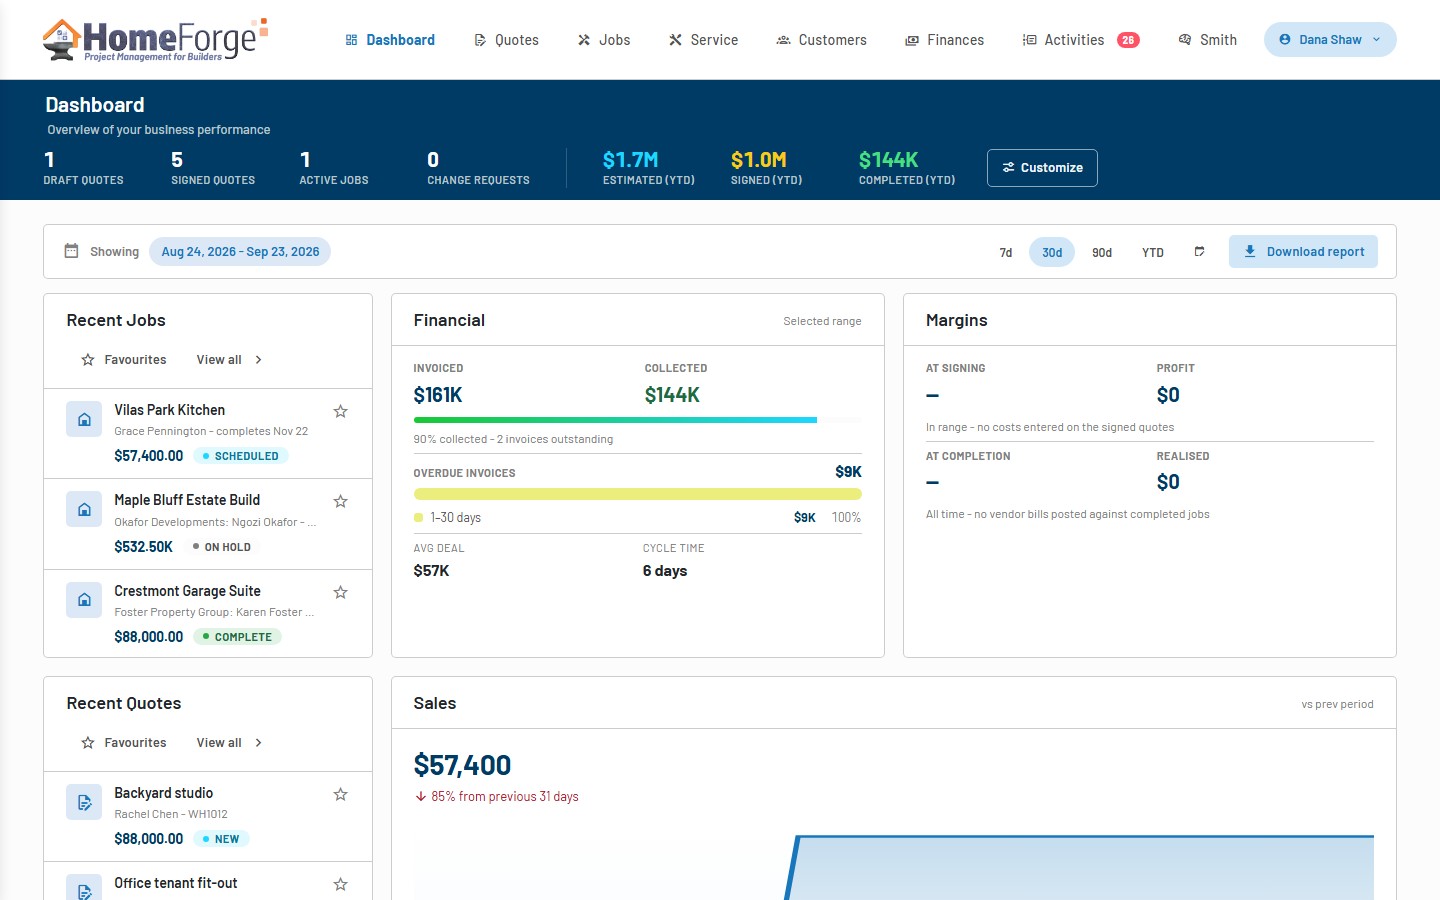Open the Backyard studio quote title
This screenshot has height=900, width=1440.
coord(163,793)
